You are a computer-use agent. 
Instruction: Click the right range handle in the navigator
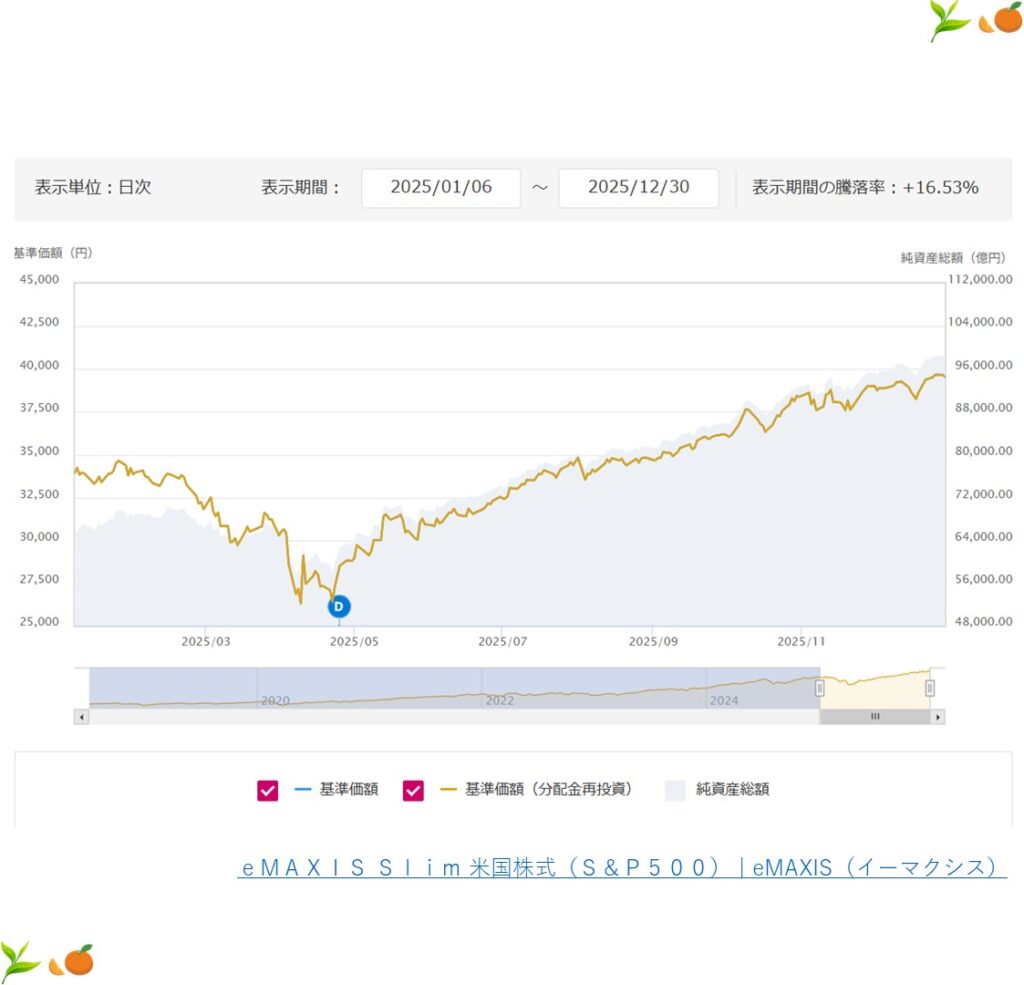pyautogui.click(x=930, y=688)
